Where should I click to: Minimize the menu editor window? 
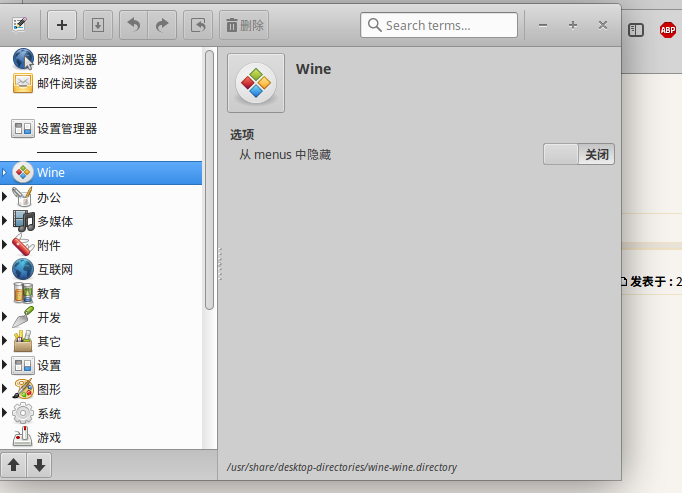tap(542, 25)
